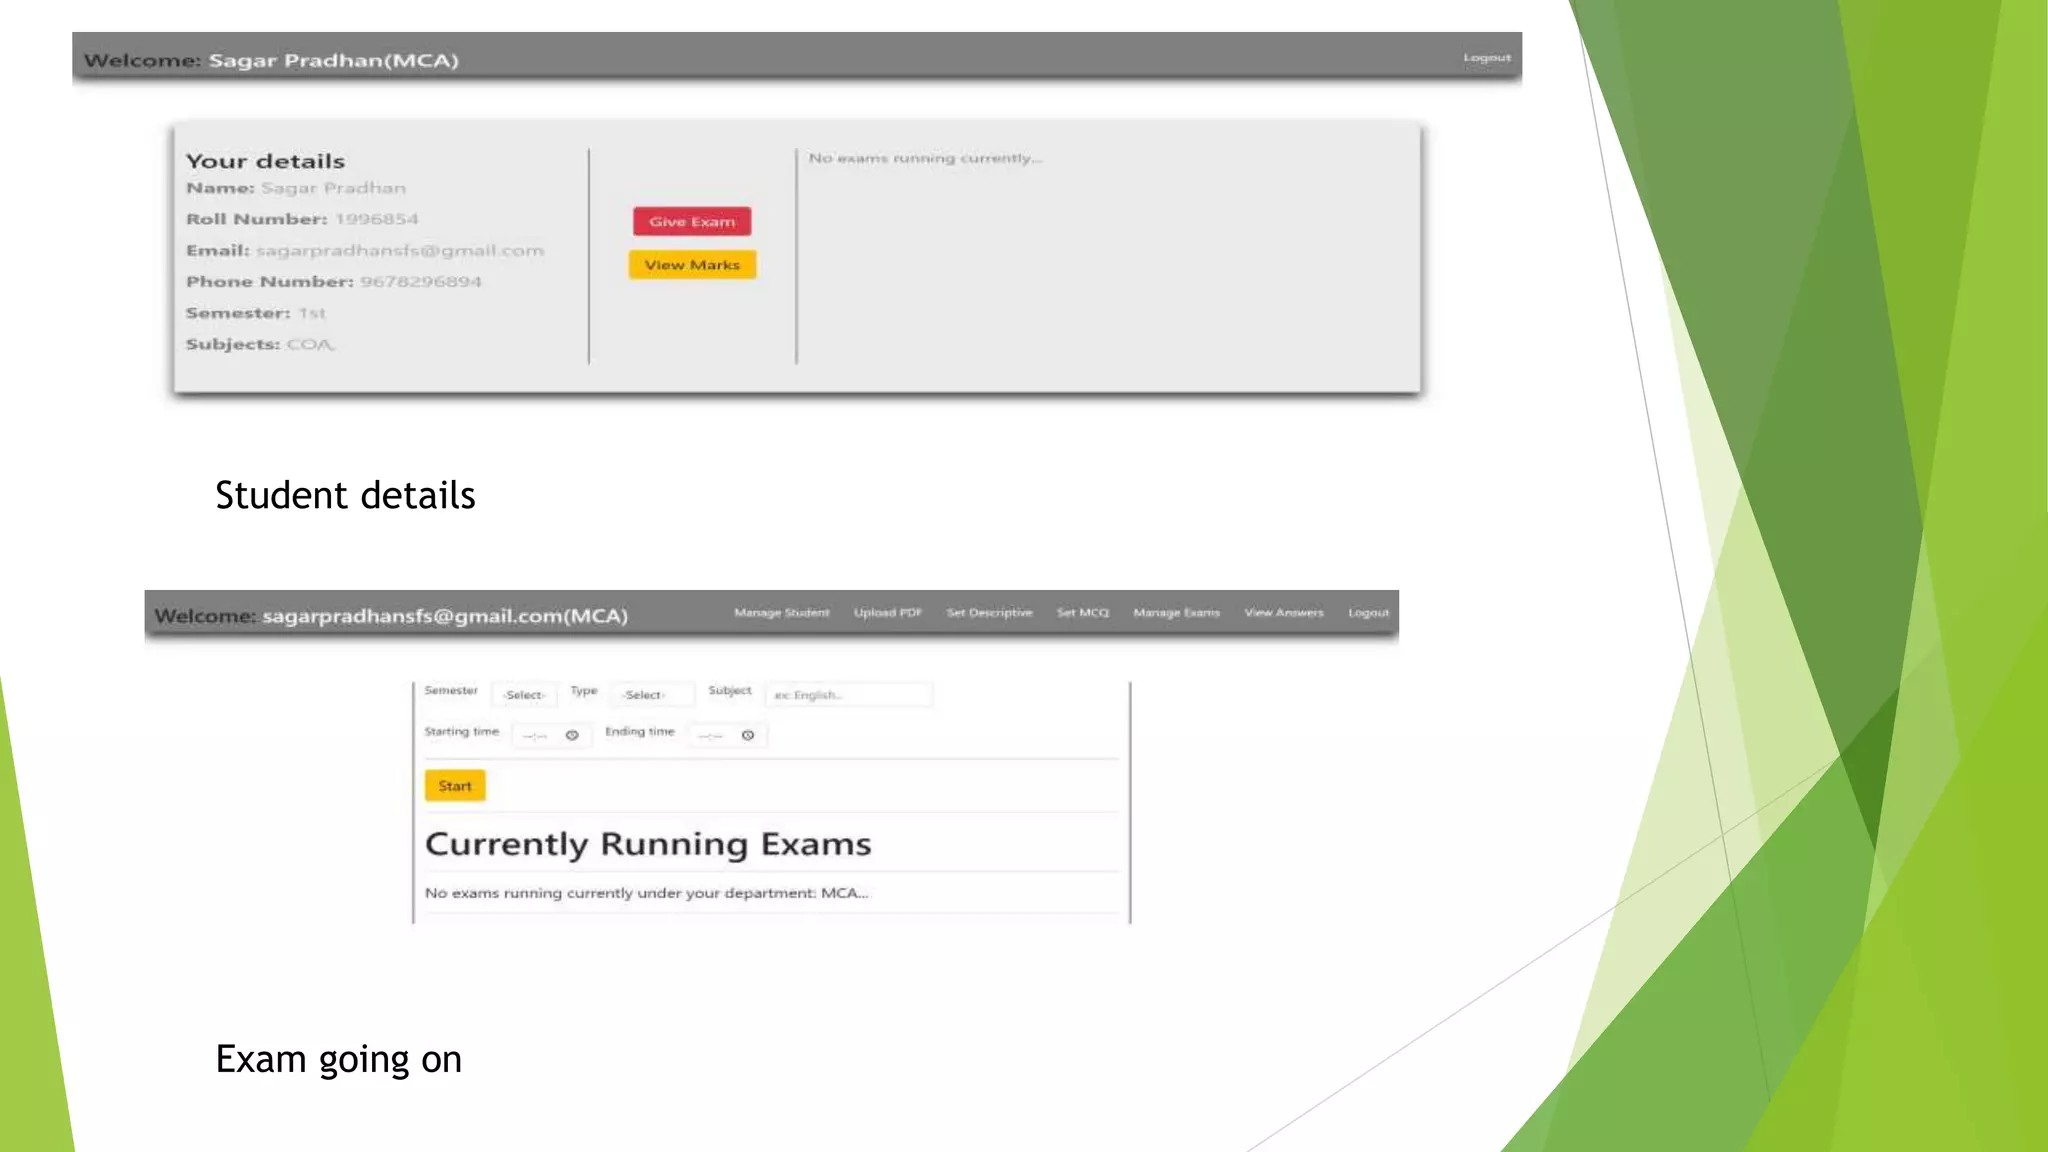The image size is (2048, 1152).
Task: Go to the Set MCQ page
Action: 1083,612
